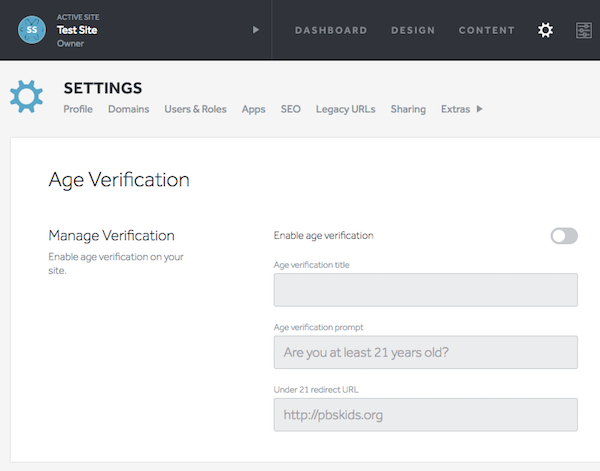Show more settings tabs after Extras
Viewport: 600px width, 471px height.
[x=479, y=109]
